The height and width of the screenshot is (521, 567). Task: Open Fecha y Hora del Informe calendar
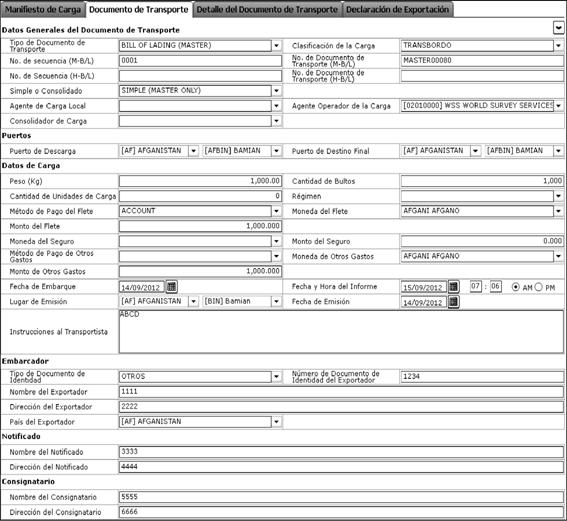click(x=453, y=287)
